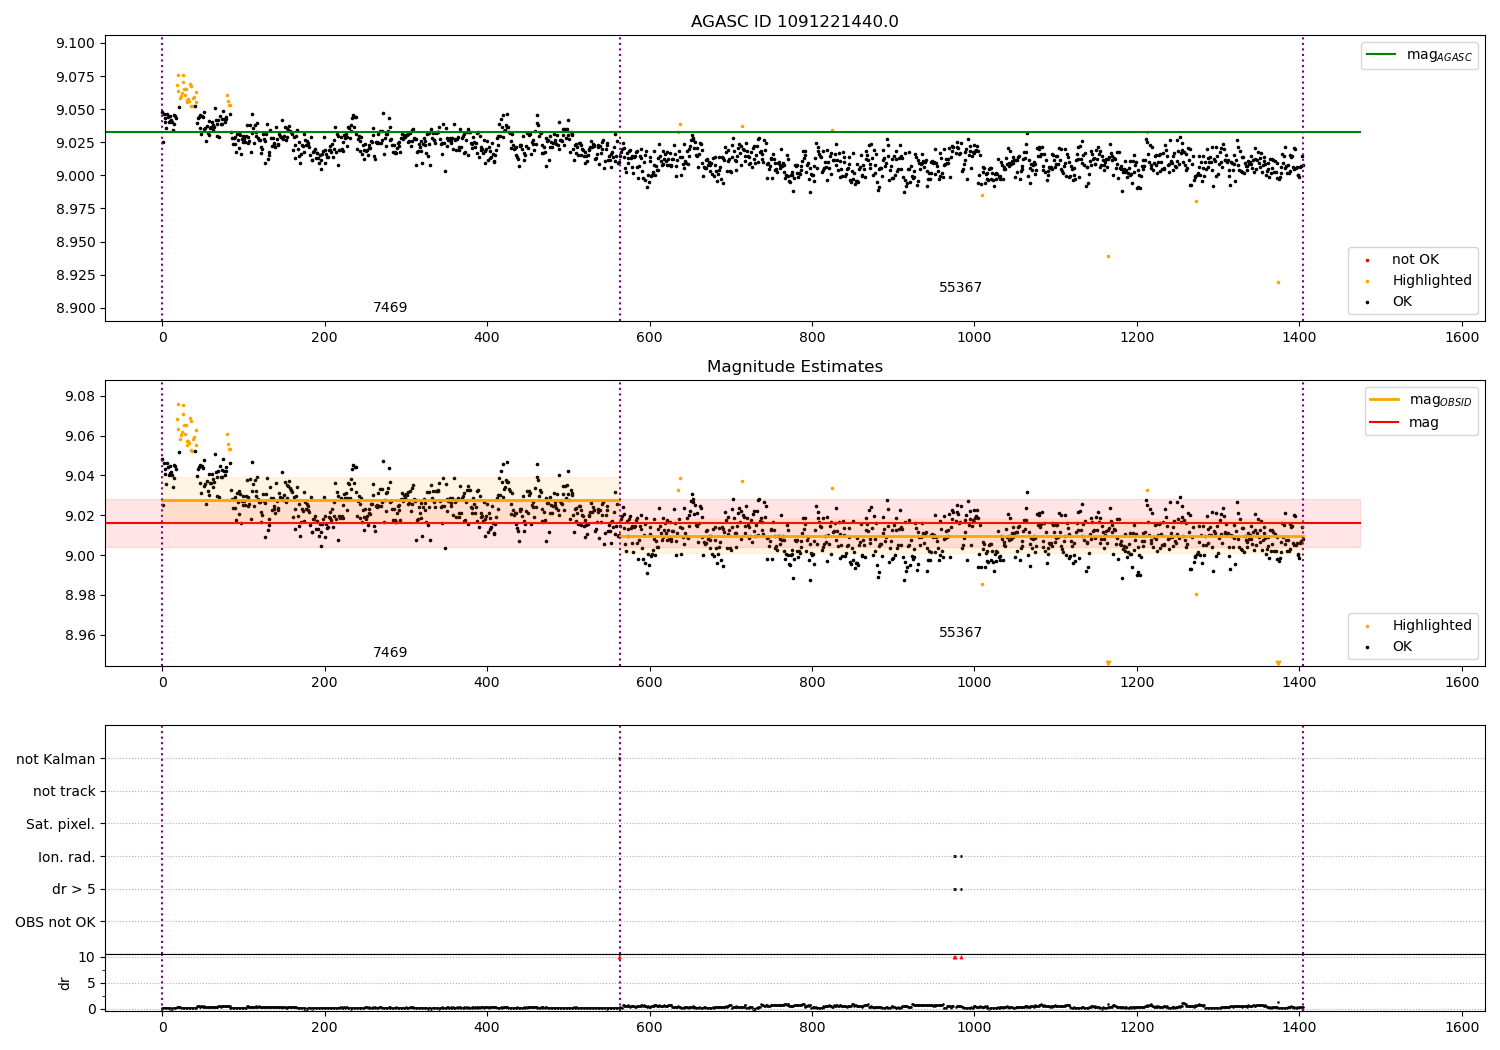Viewport: 1500px width, 1050px height.
Task: Click the 'Ion. rad.' axis label
Action: 67,857
